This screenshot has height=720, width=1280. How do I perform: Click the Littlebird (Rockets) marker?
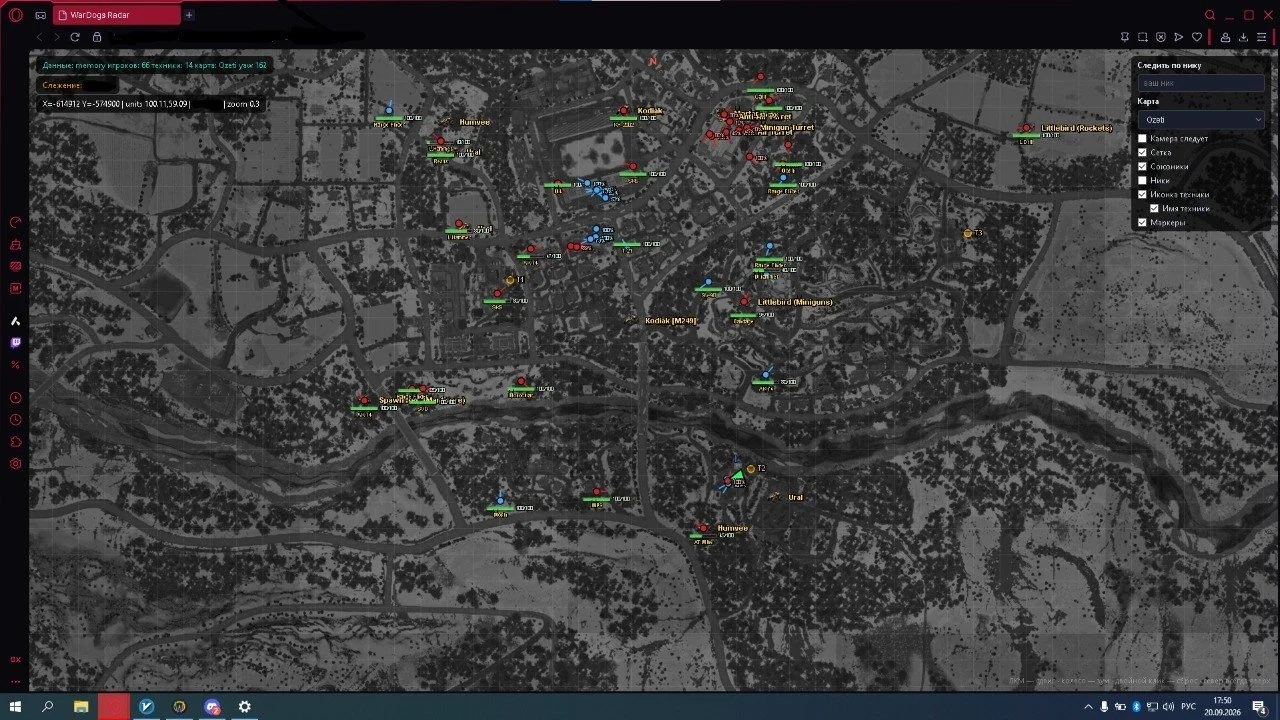(1025, 128)
